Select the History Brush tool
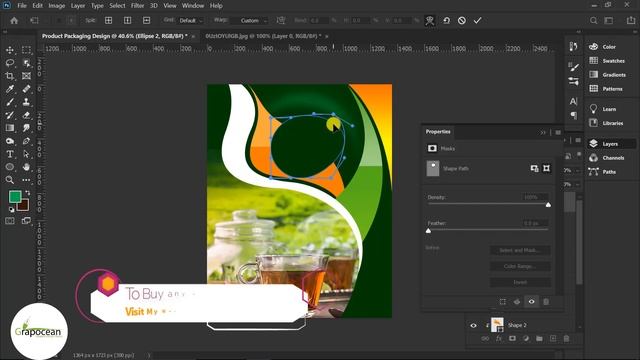 pos(10,115)
